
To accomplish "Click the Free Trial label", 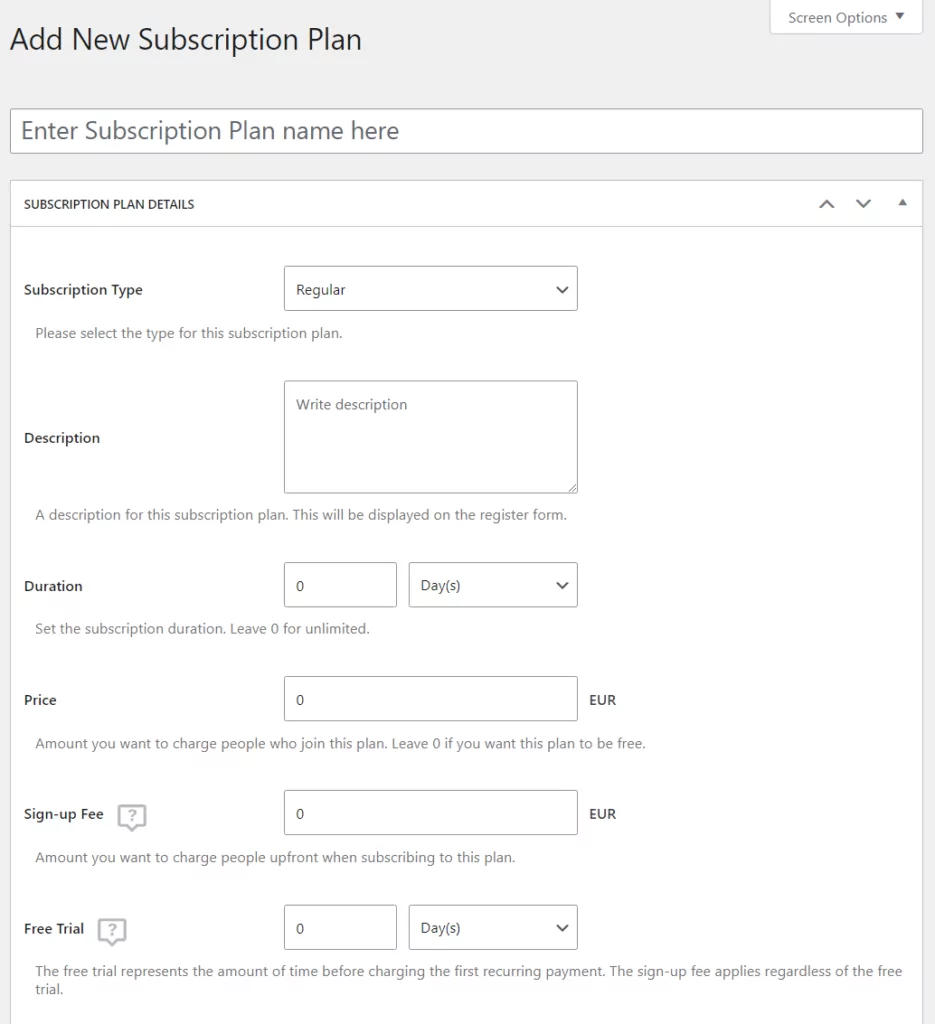I will 54,929.
